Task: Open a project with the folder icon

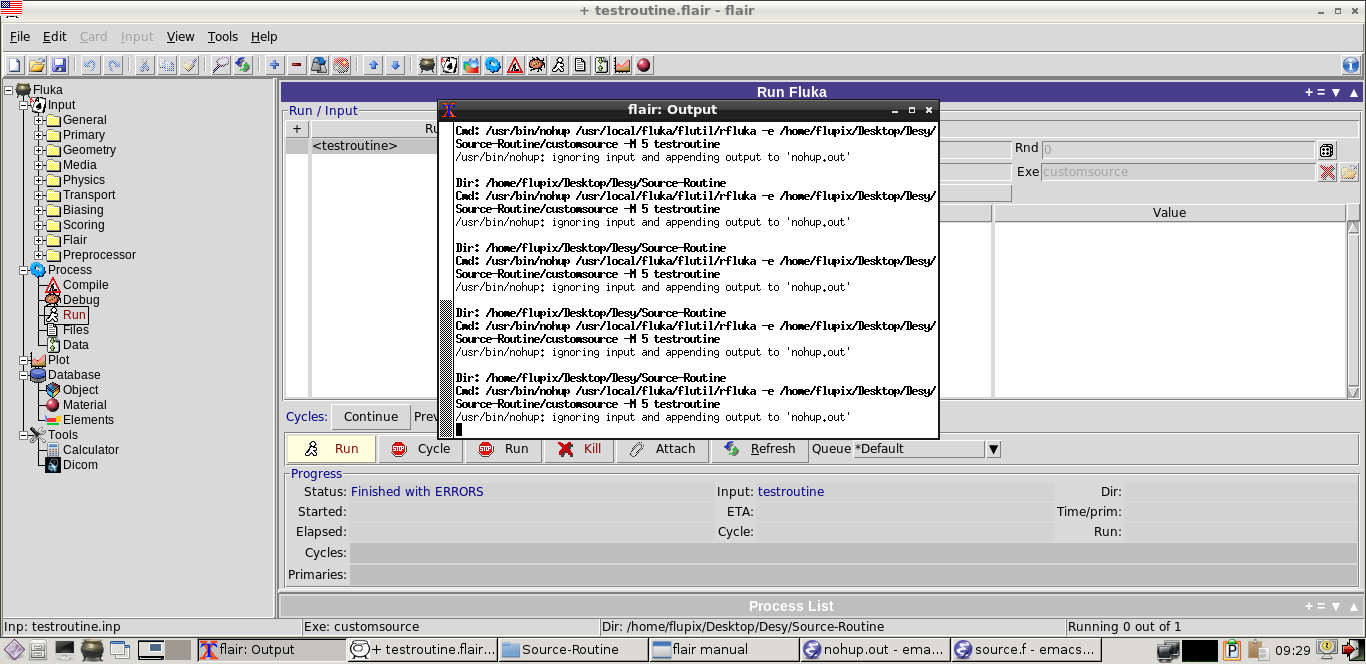Action: [37, 65]
